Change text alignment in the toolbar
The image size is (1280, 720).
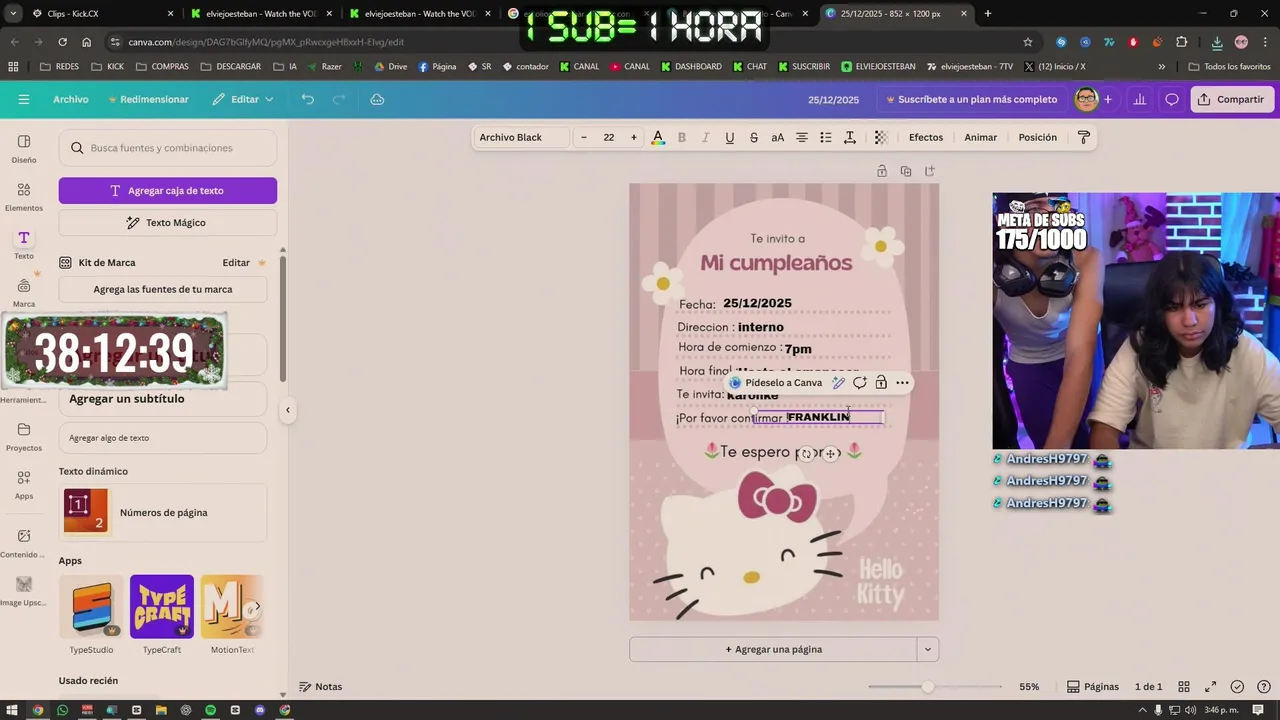(x=802, y=137)
